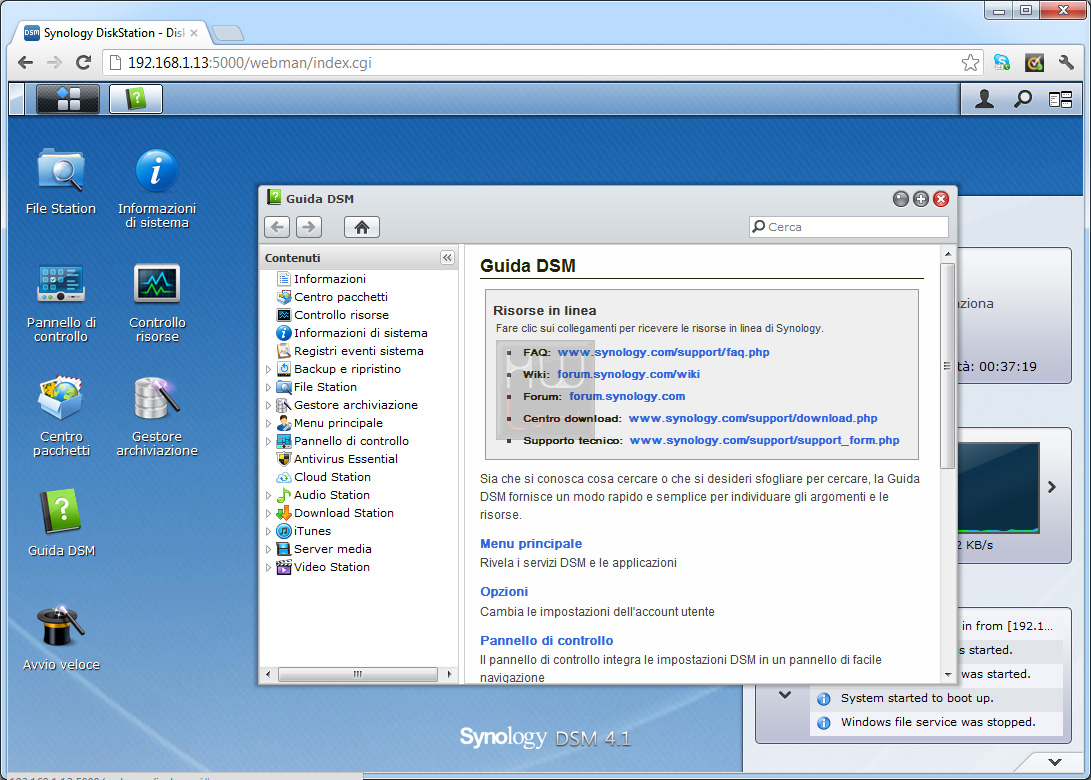Expand iTunes tree node
The image size is (1091, 780).
[269, 532]
